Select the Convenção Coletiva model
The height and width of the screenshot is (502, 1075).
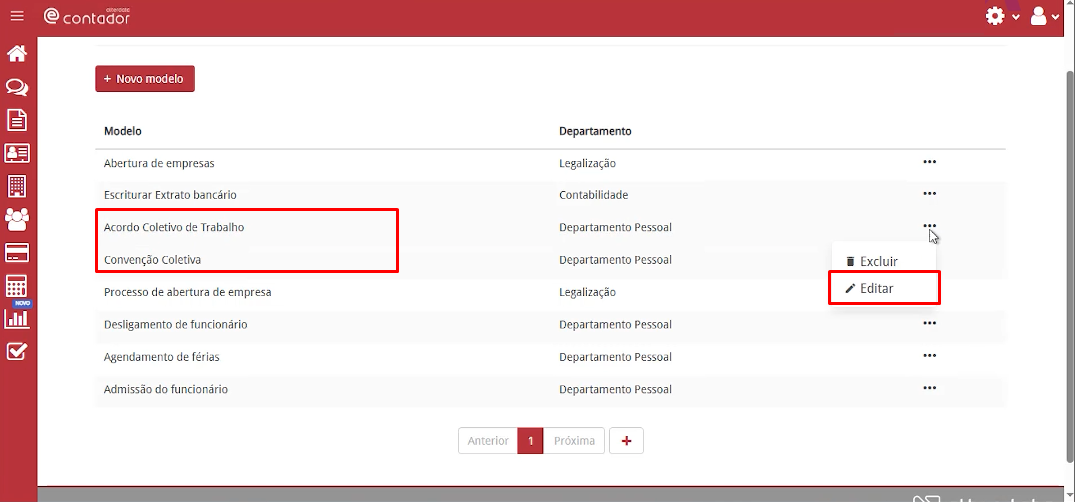tap(152, 260)
